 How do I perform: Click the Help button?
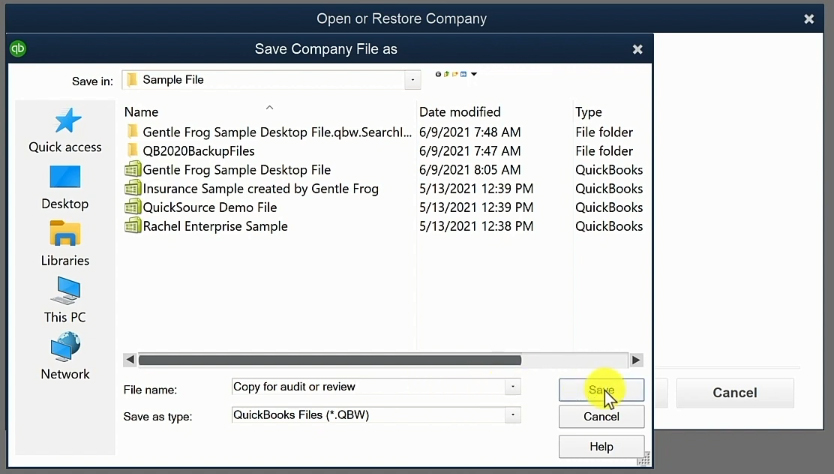click(602, 446)
